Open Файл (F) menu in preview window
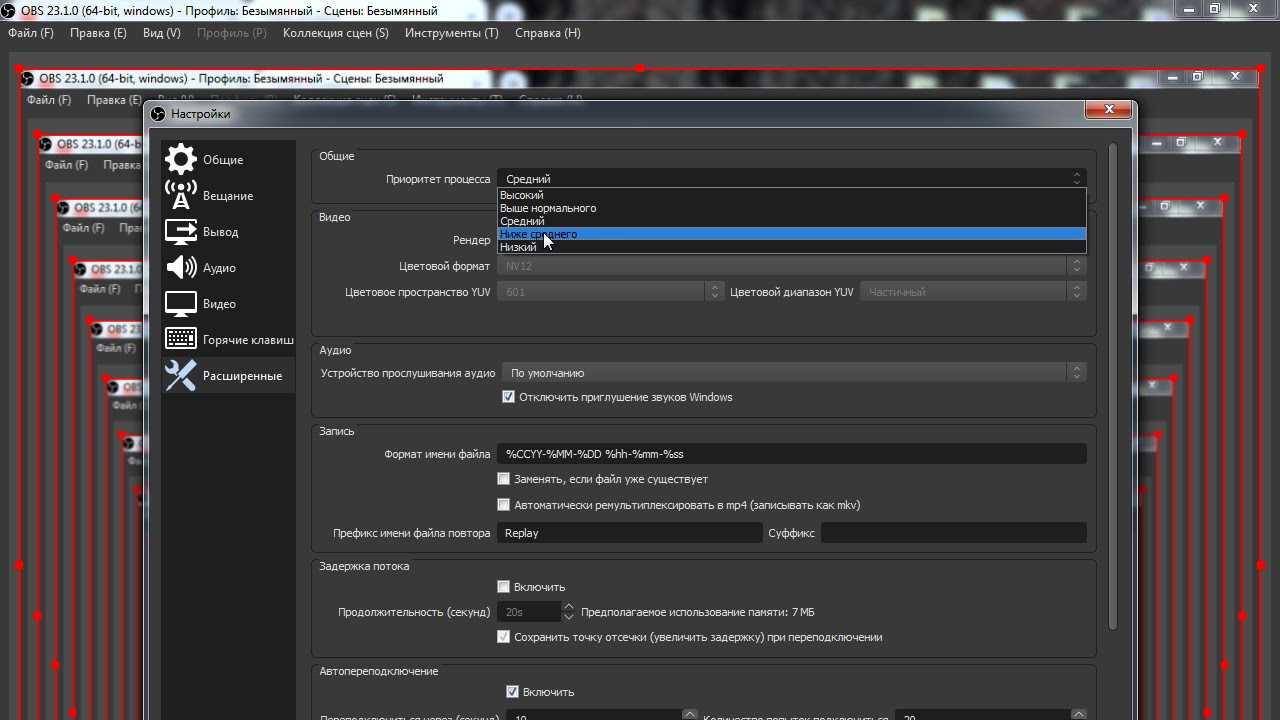The width and height of the screenshot is (1280, 720). click(x=49, y=100)
